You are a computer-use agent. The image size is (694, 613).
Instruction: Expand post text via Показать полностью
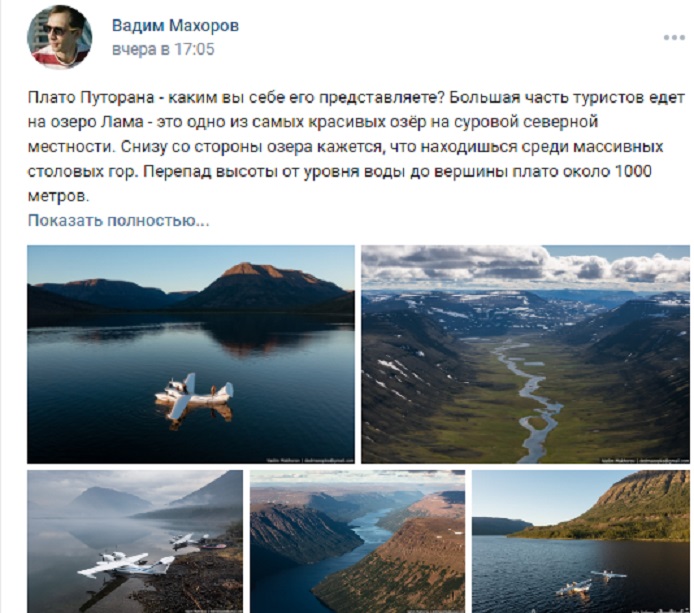coord(118,220)
